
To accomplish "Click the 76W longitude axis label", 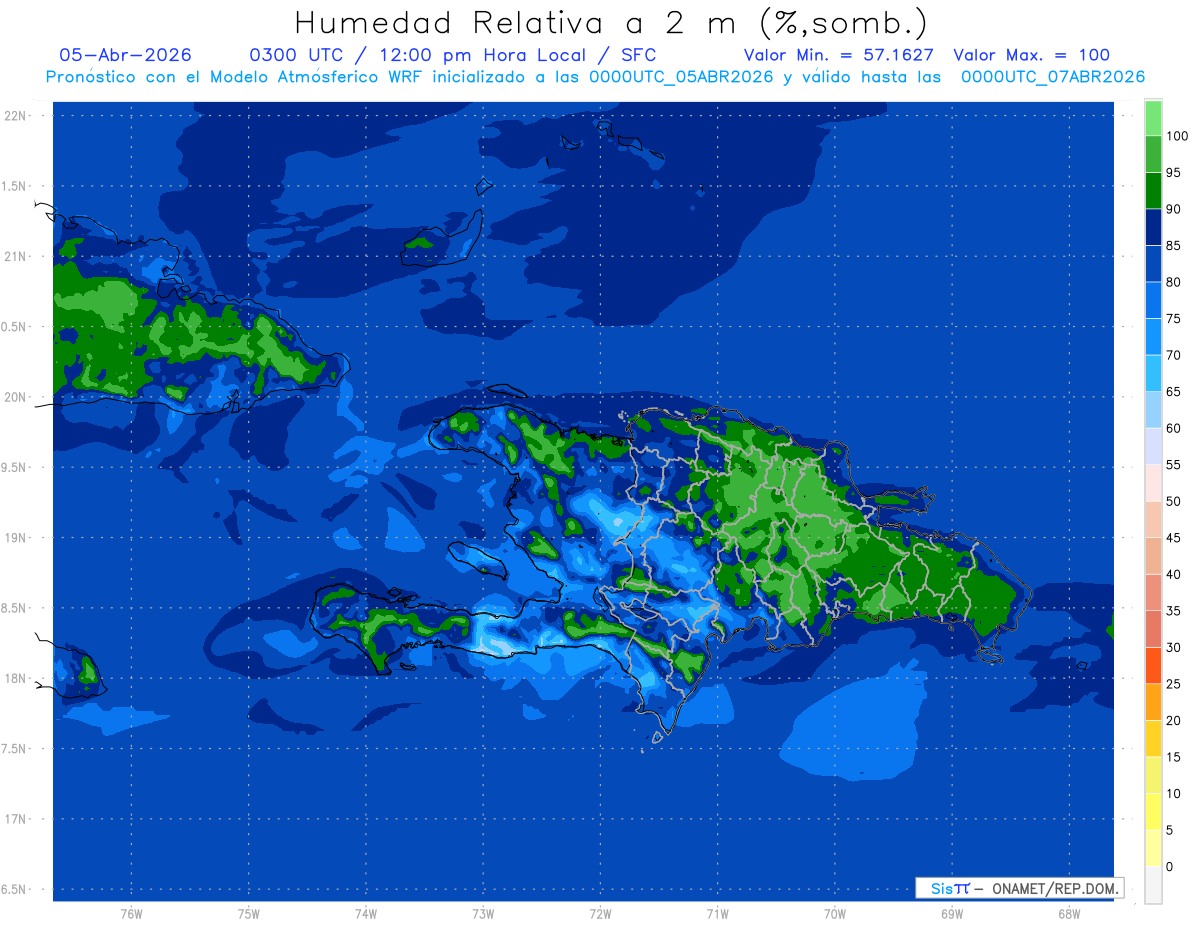I will coord(131,913).
